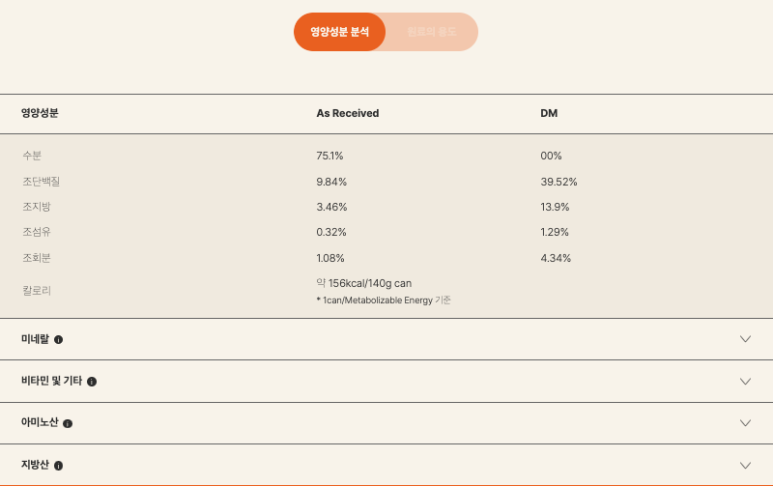773x486 pixels.
Task: Click the info icon beside 지방산
Action: coord(58,466)
